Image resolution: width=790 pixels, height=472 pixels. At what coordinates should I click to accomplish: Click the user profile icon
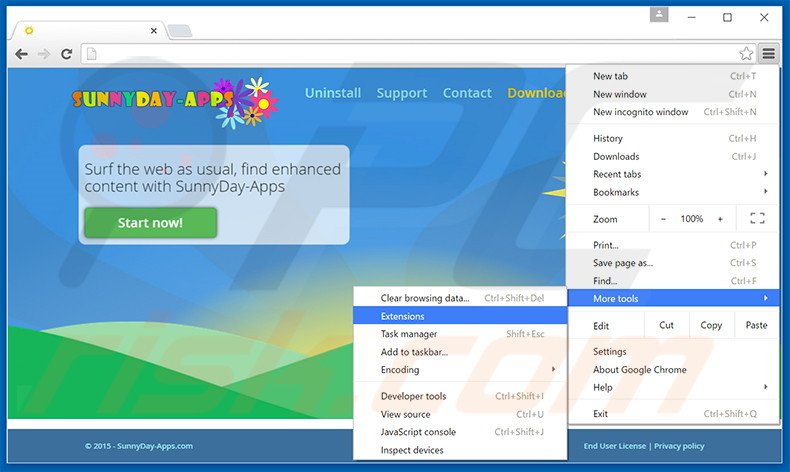pyautogui.click(x=659, y=15)
